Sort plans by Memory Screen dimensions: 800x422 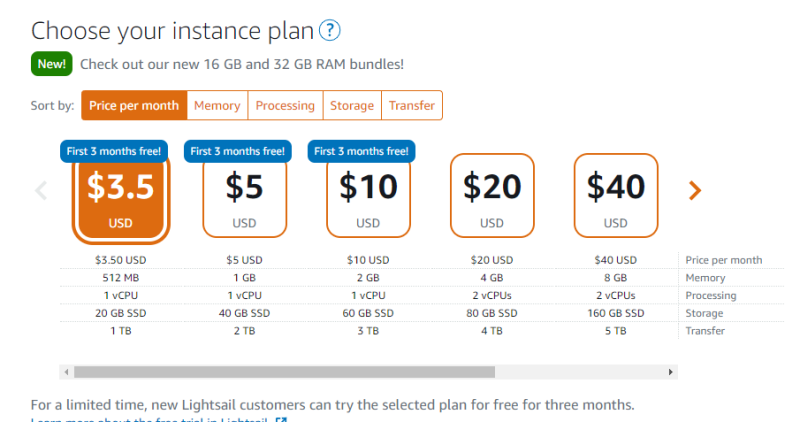217,105
